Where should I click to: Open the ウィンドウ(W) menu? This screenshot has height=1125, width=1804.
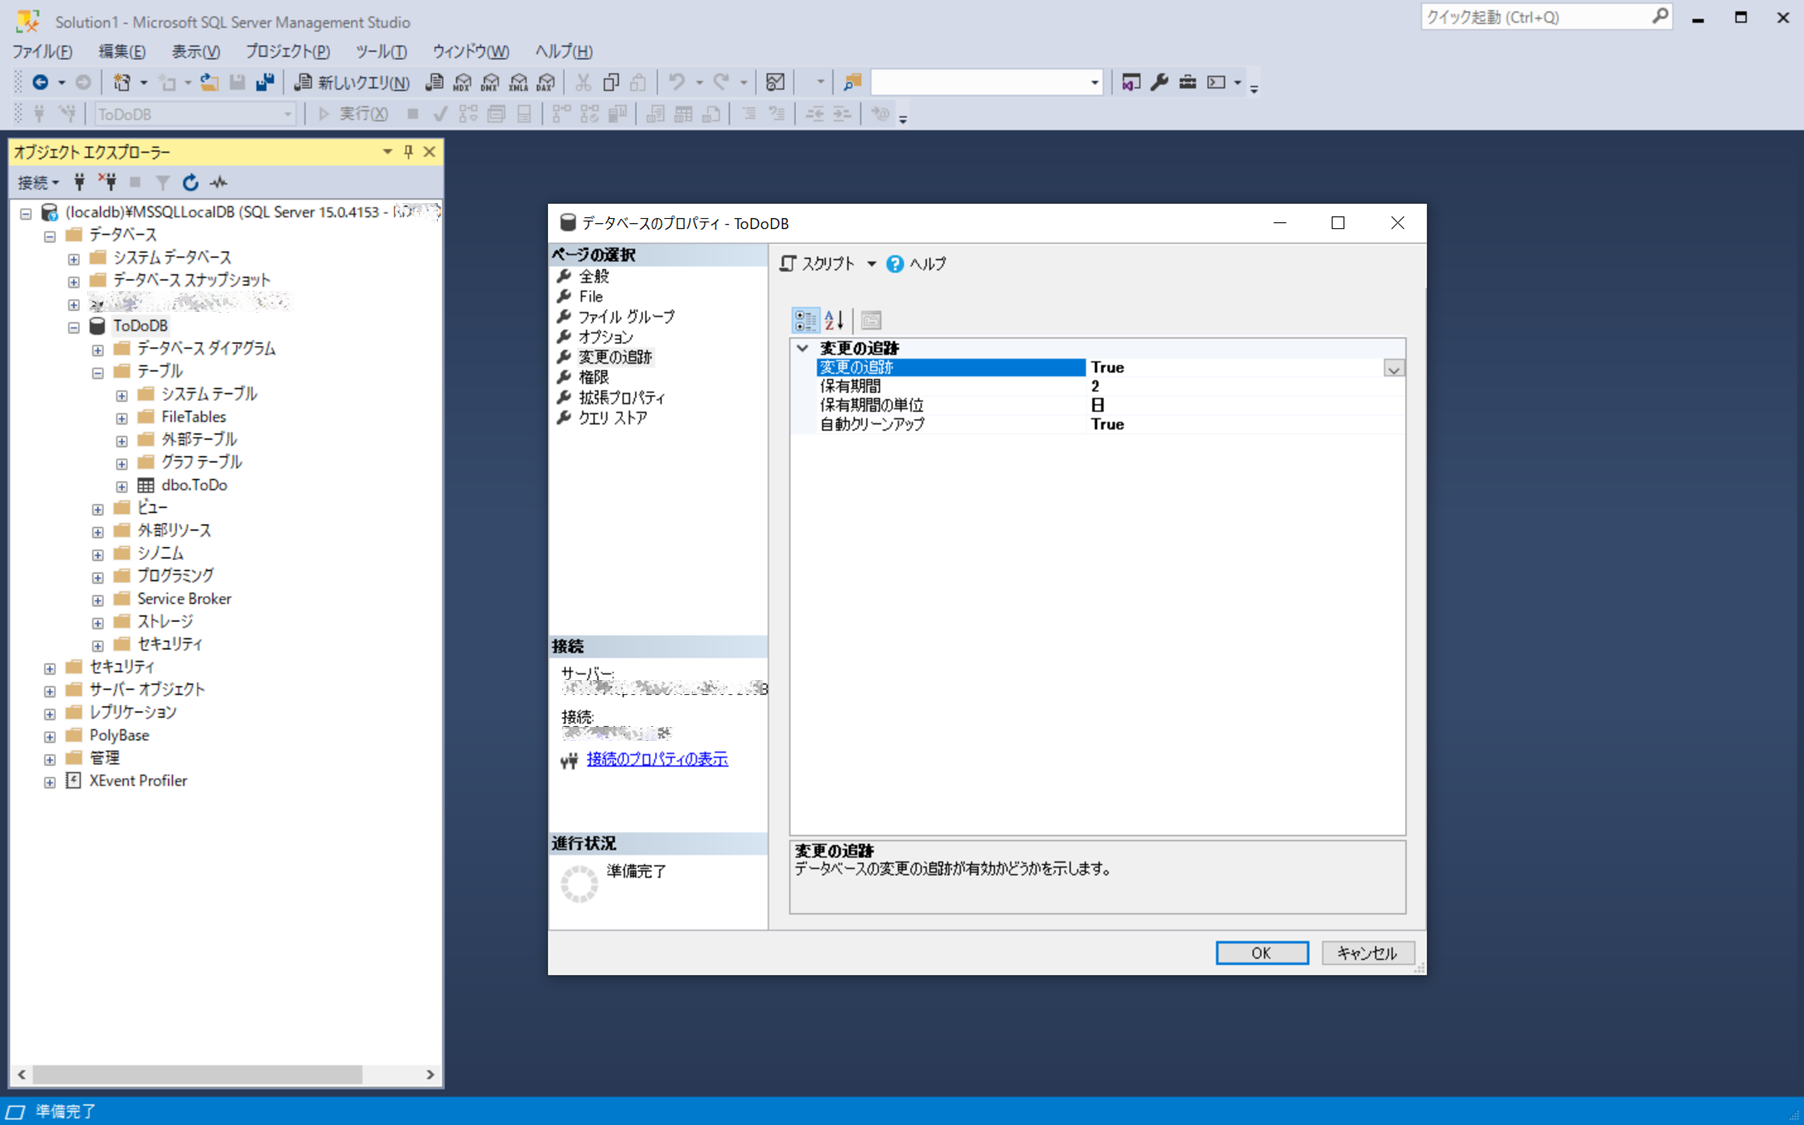point(470,51)
